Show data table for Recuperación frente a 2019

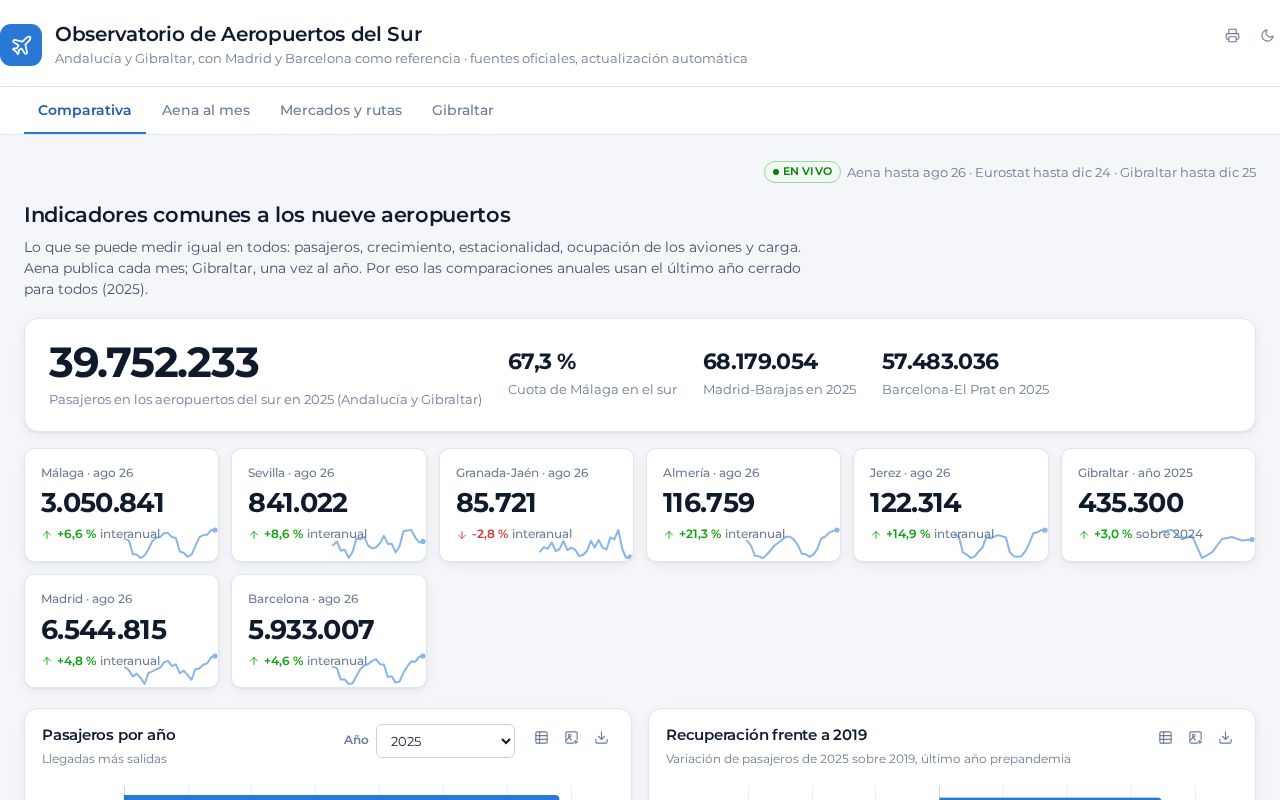pos(1165,738)
